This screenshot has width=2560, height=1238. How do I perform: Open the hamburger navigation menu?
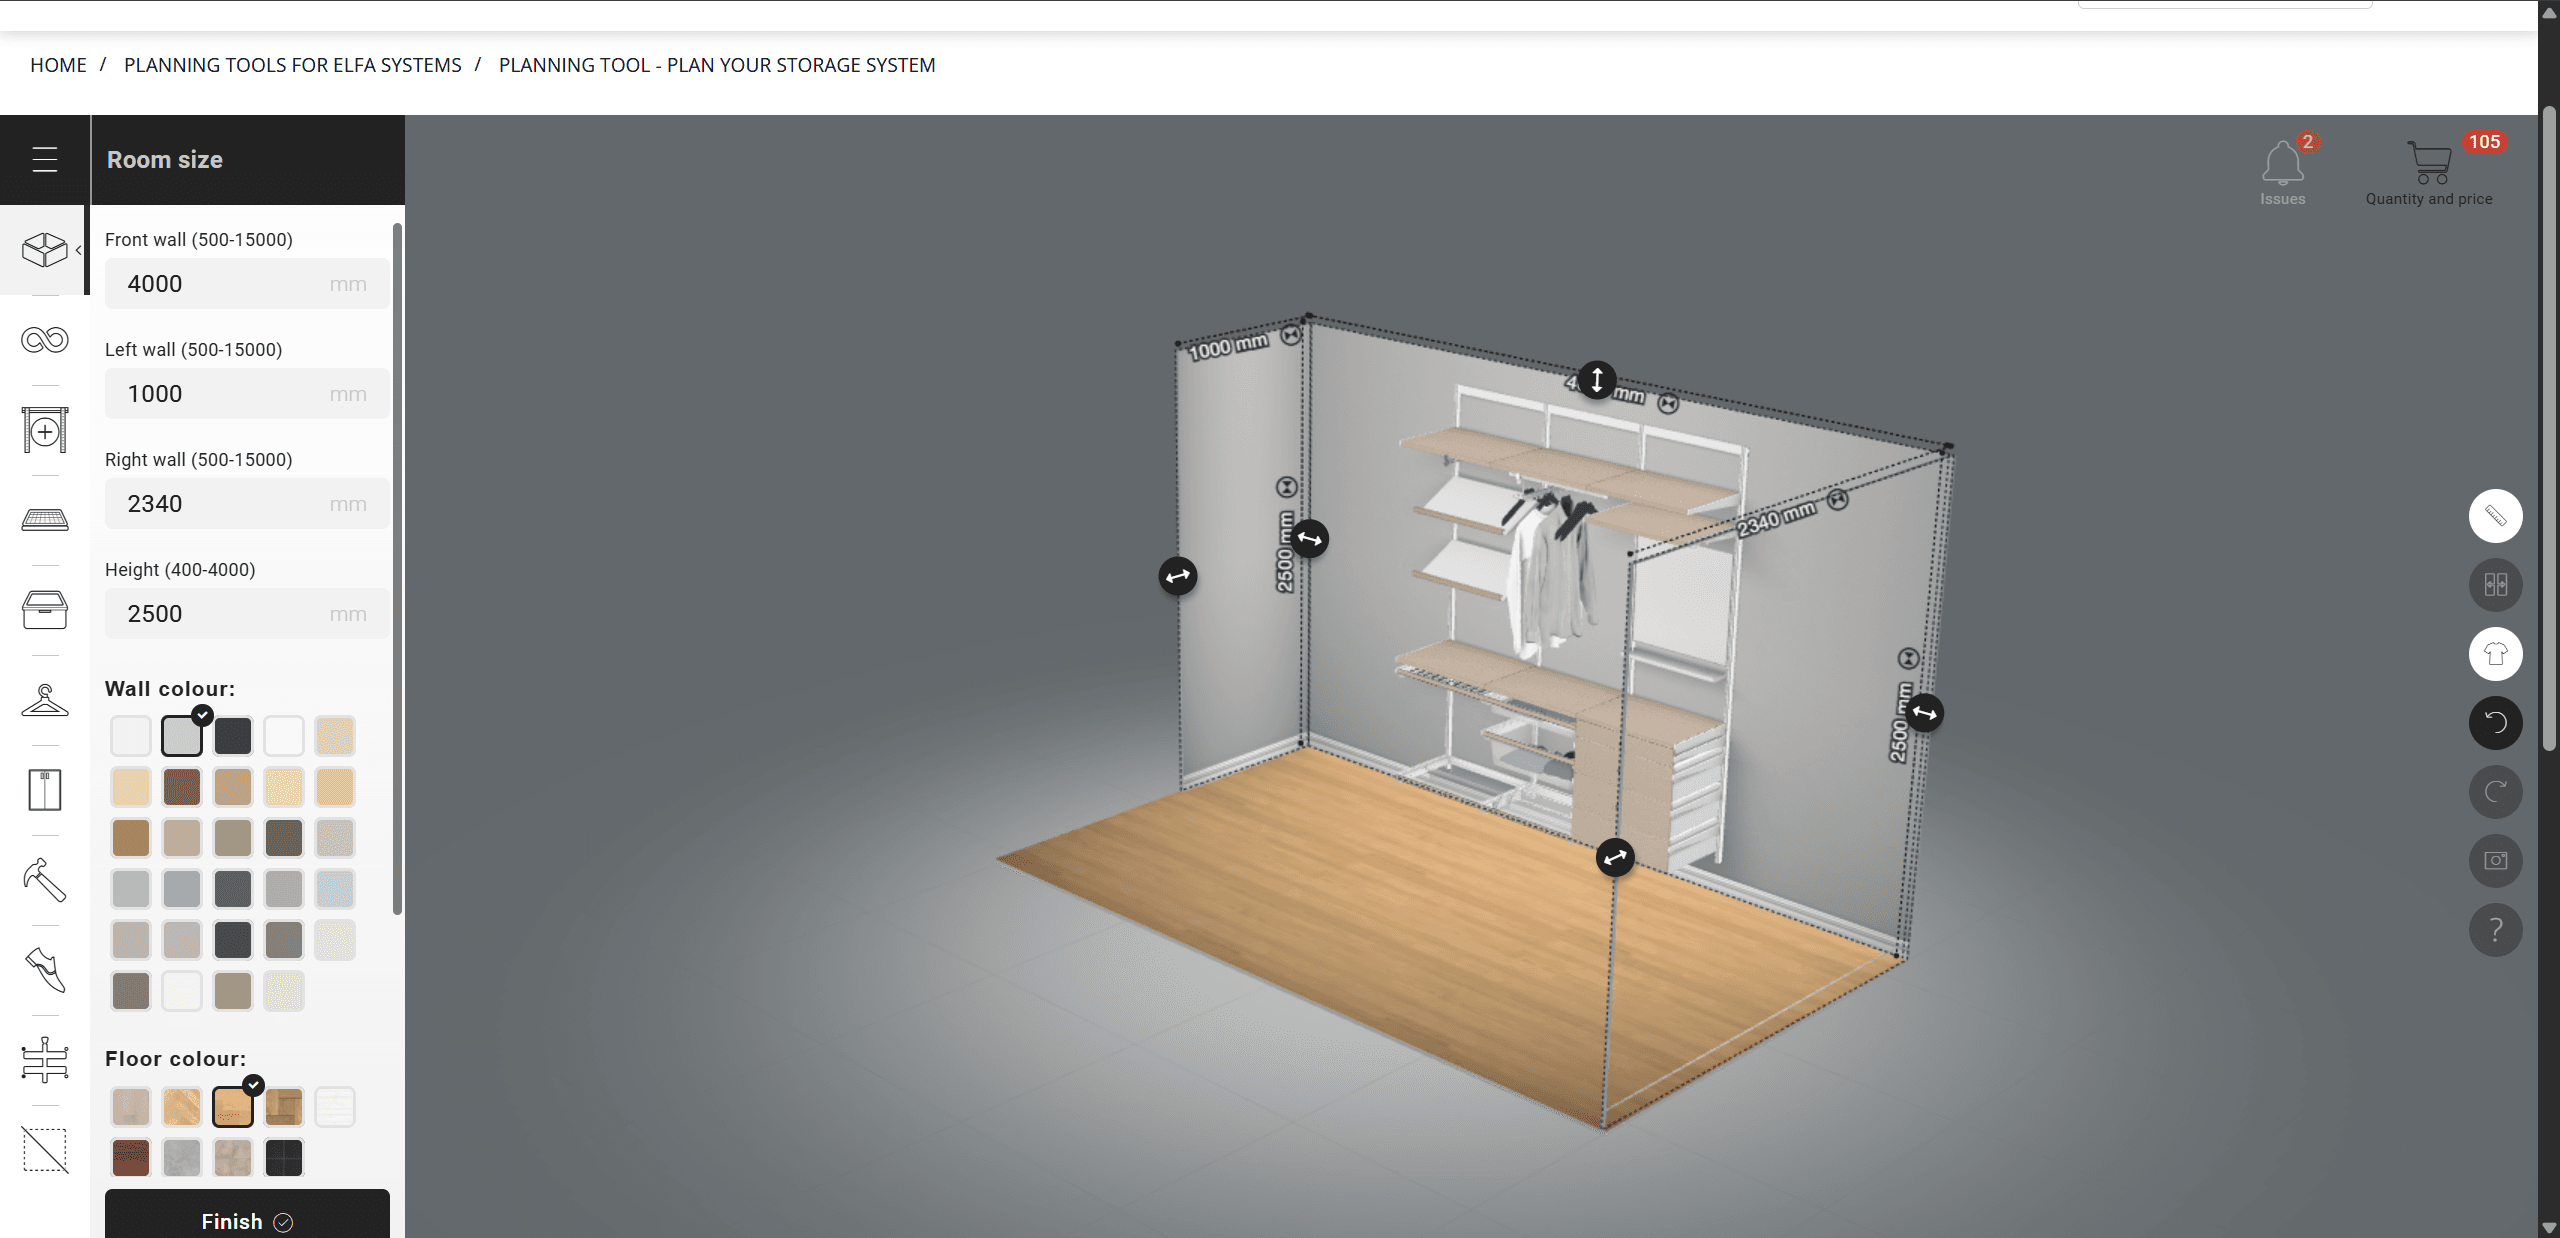coord(44,159)
